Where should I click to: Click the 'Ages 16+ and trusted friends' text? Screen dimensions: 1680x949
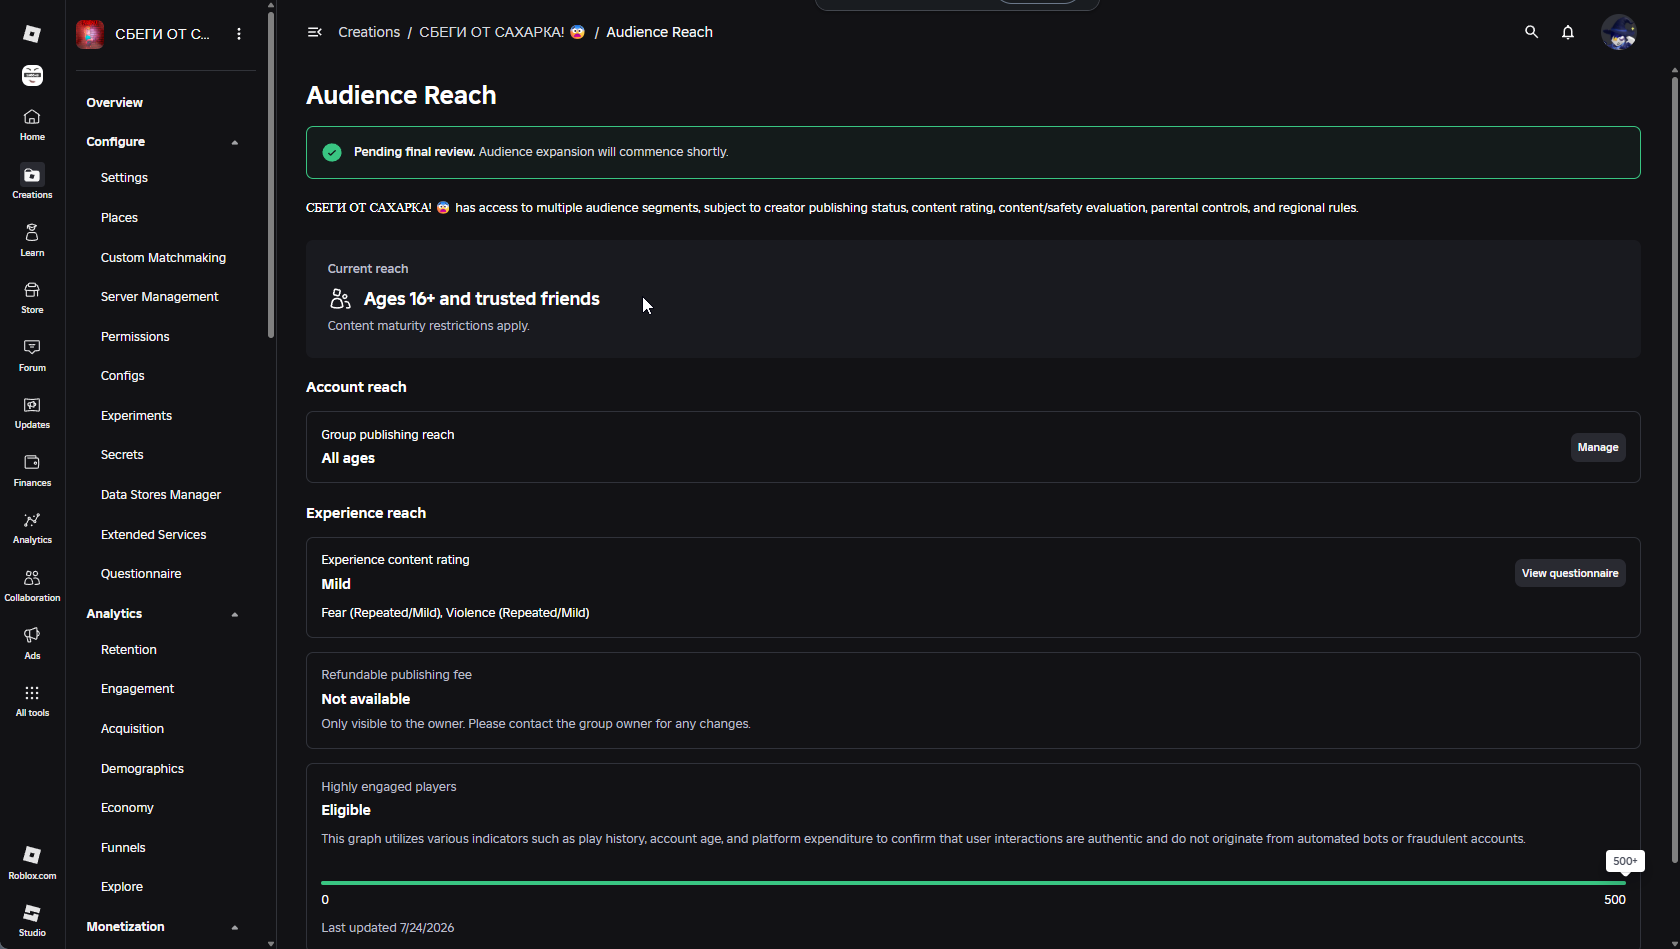point(482,299)
